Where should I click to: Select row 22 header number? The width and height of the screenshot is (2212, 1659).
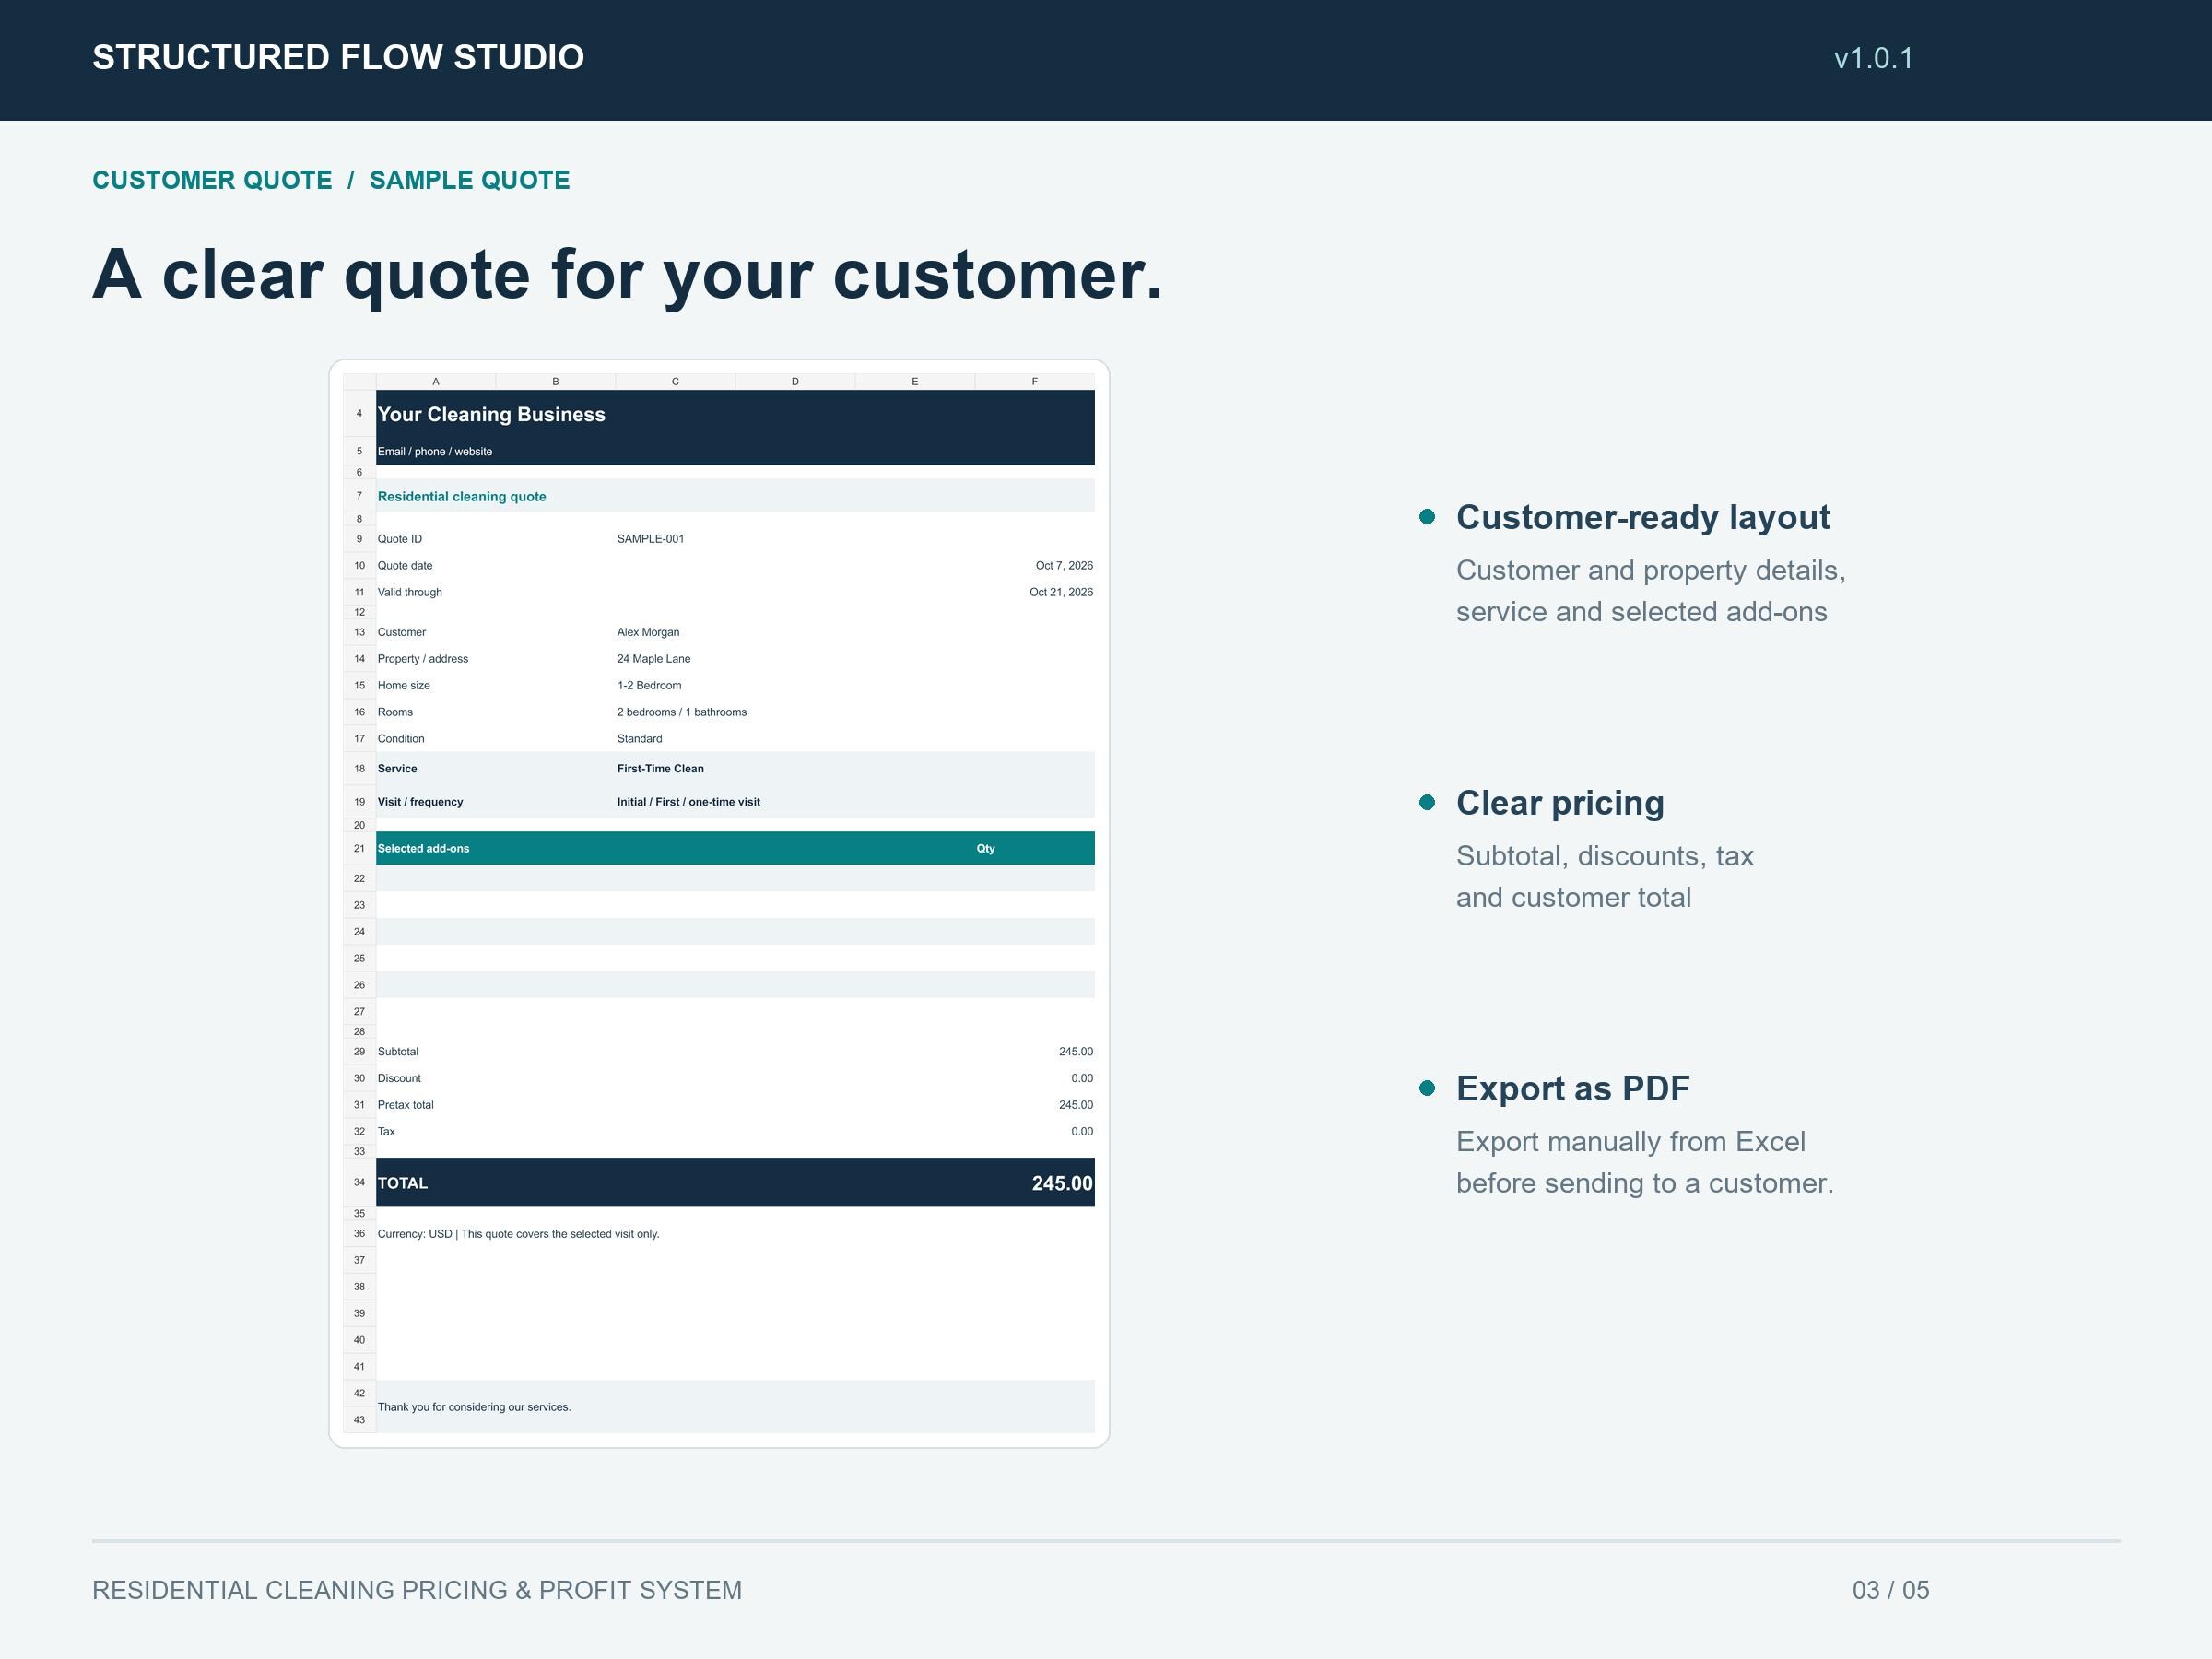(x=359, y=878)
